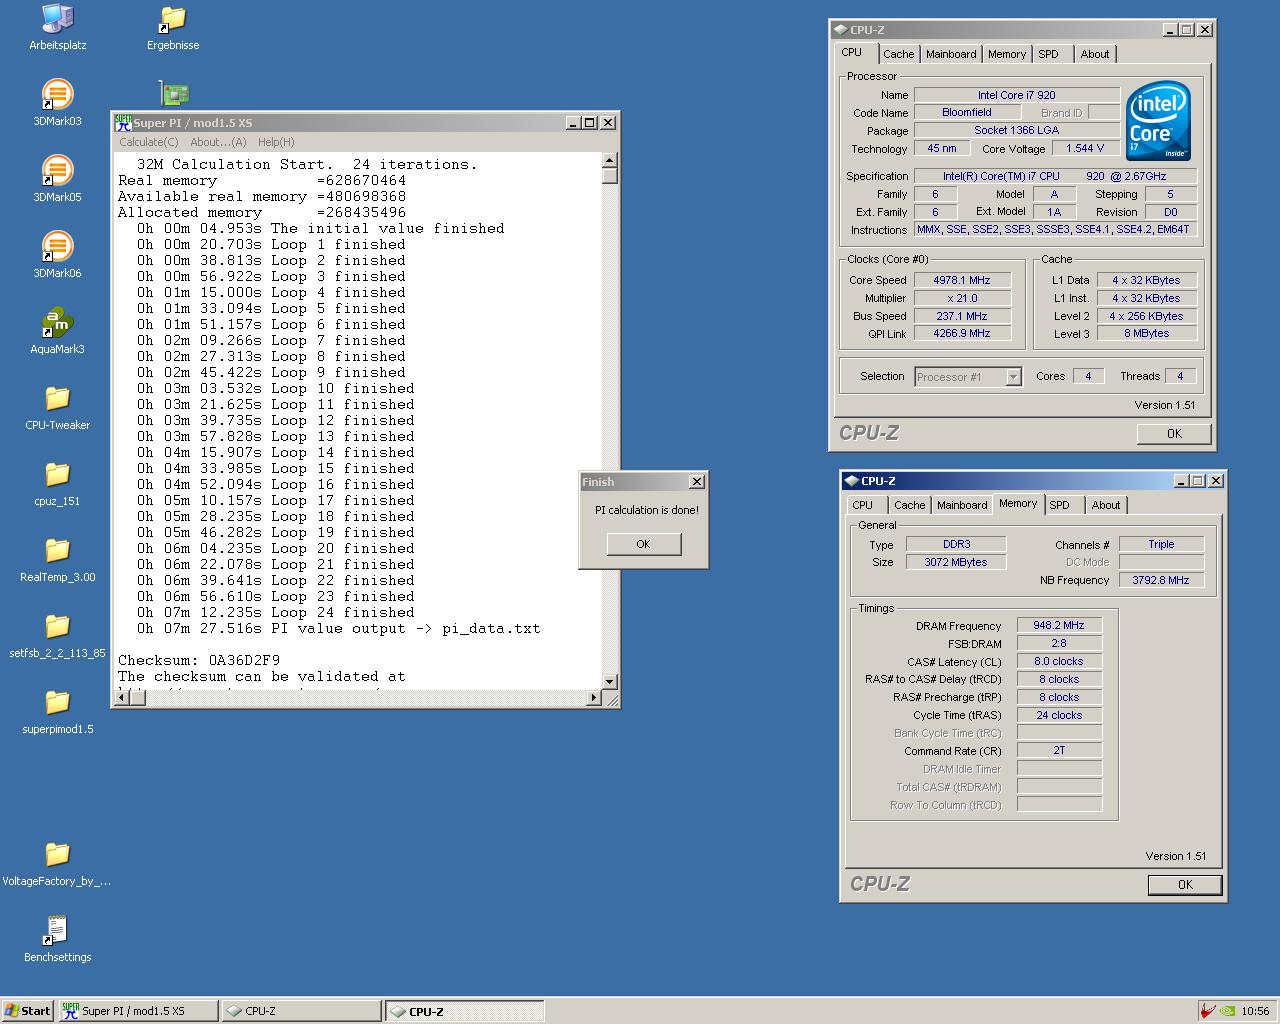Click the Channels # value Triple
Image resolution: width=1280 pixels, height=1024 pixels.
point(1161,544)
